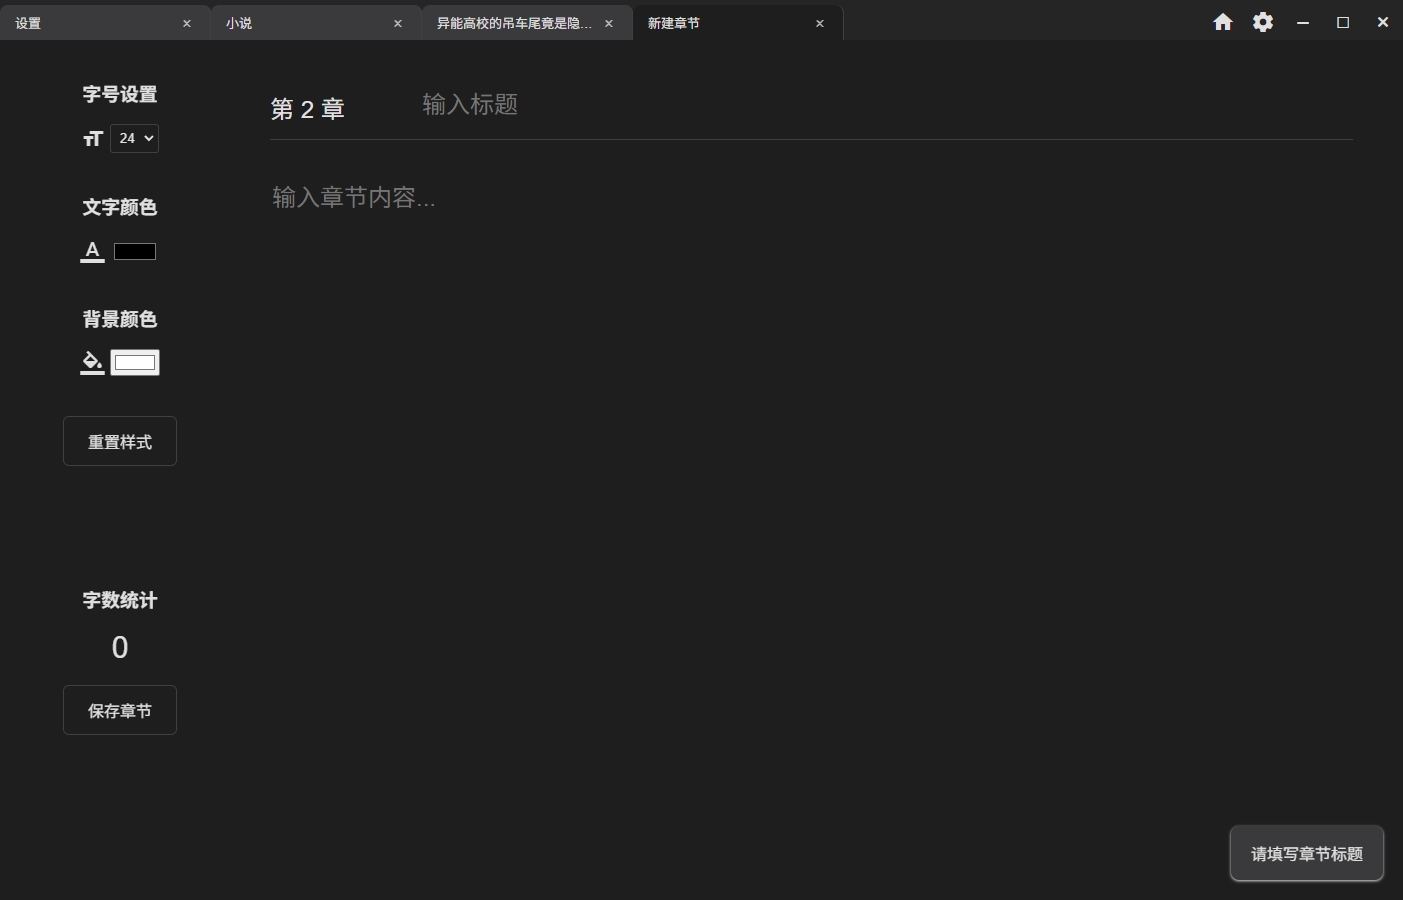The image size is (1403, 900).
Task: Click the black text color swatch
Action: click(135, 251)
